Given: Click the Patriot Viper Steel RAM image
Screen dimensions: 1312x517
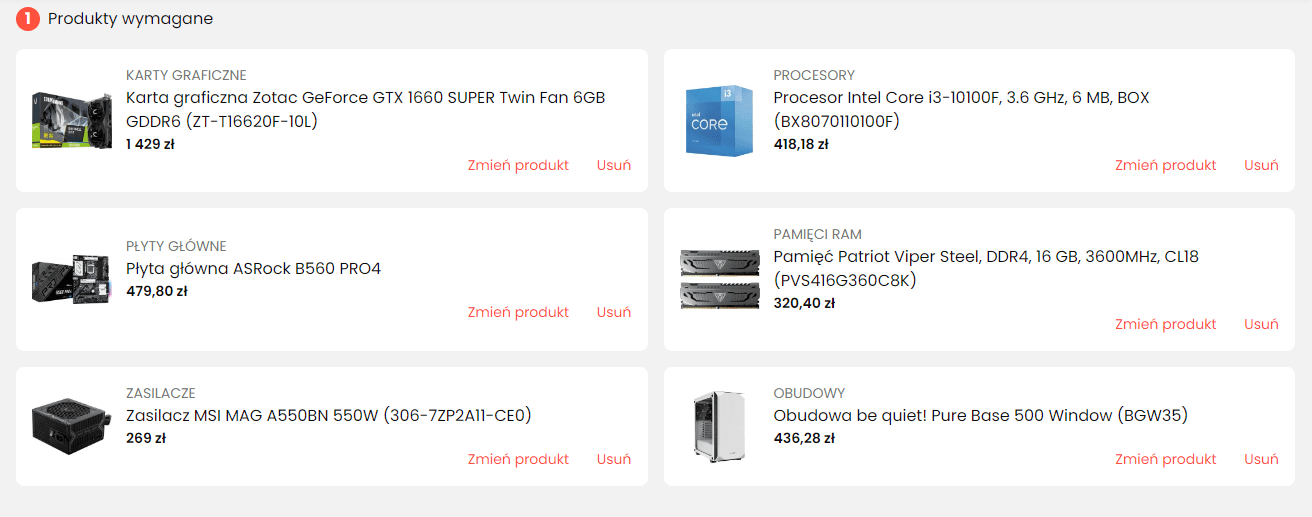Looking at the screenshot, I should (719, 278).
